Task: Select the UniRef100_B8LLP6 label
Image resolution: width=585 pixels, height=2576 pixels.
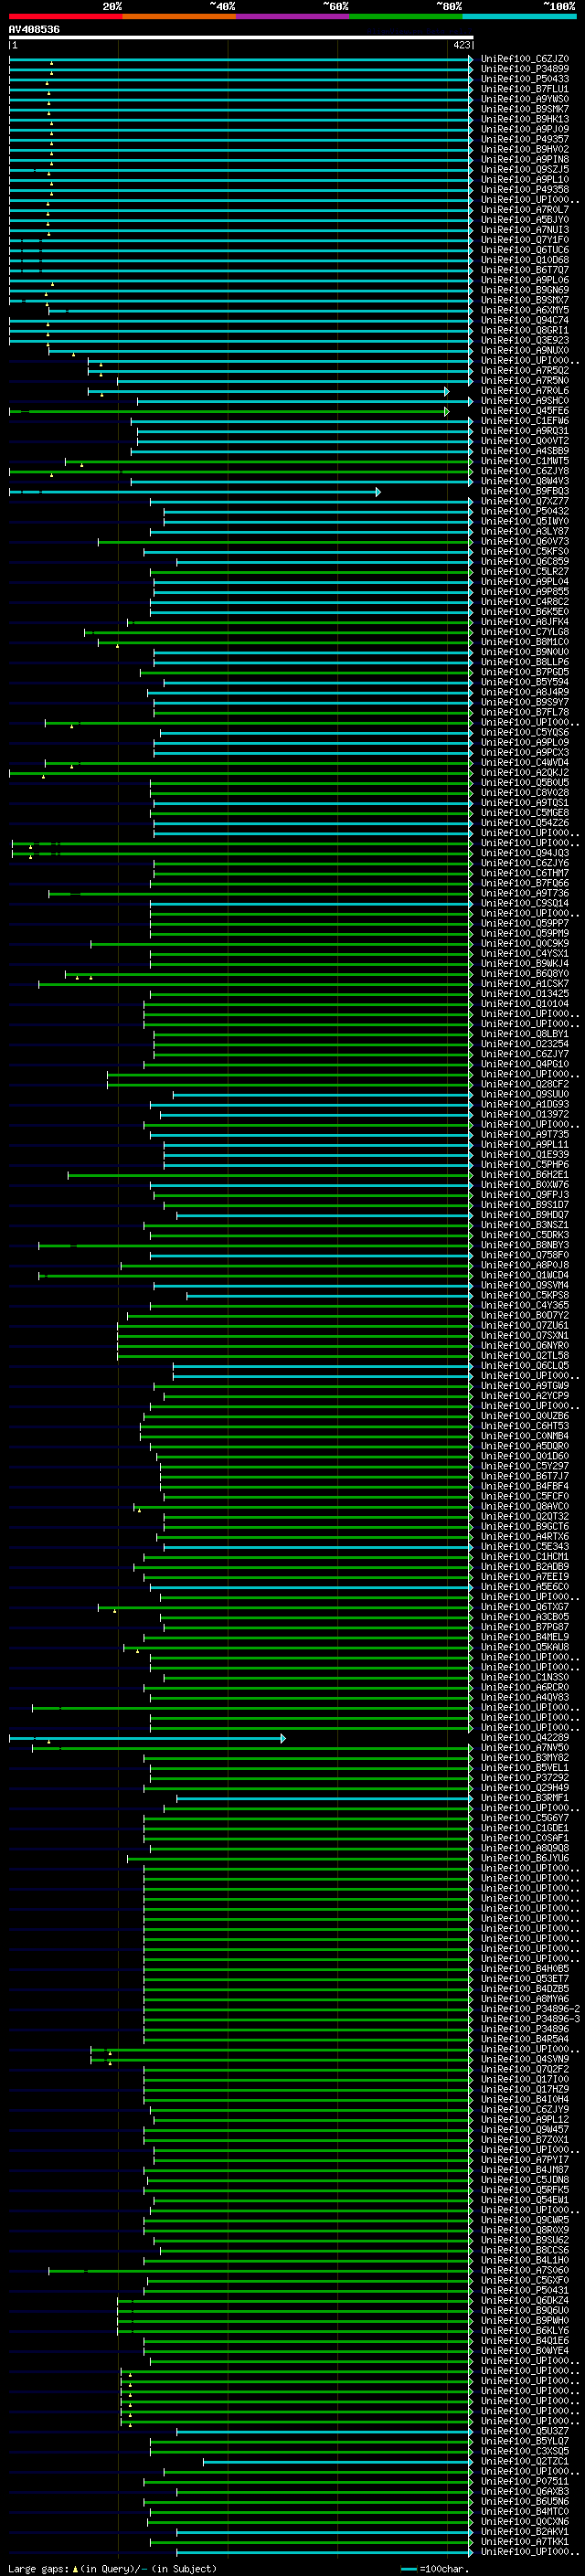Action: tap(525, 662)
